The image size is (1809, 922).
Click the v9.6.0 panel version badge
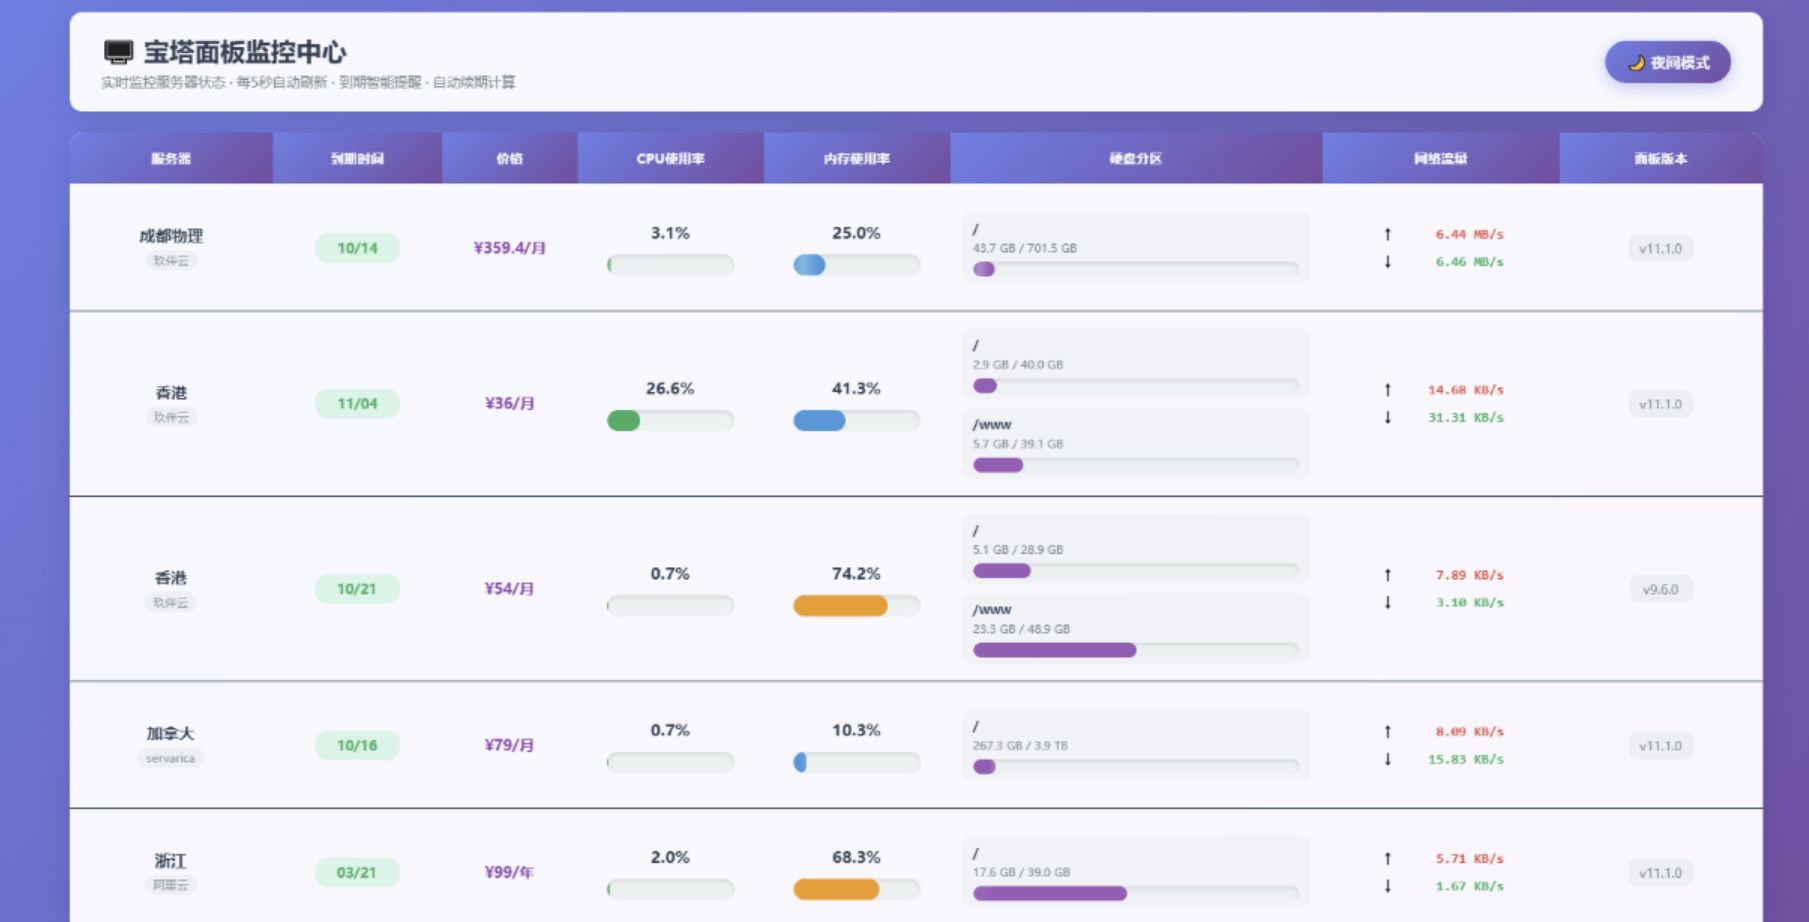[1660, 589]
